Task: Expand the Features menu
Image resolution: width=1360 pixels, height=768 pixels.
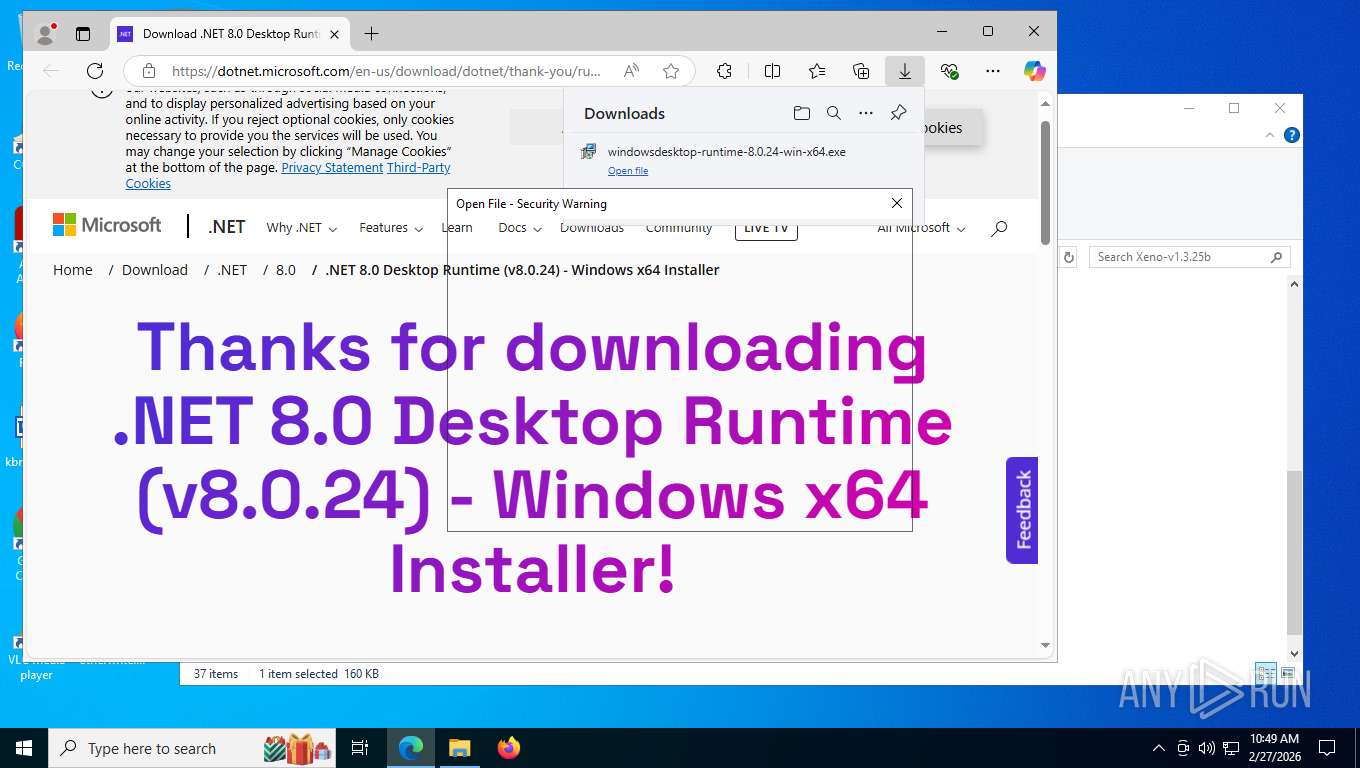Action: pyautogui.click(x=390, y=228)
